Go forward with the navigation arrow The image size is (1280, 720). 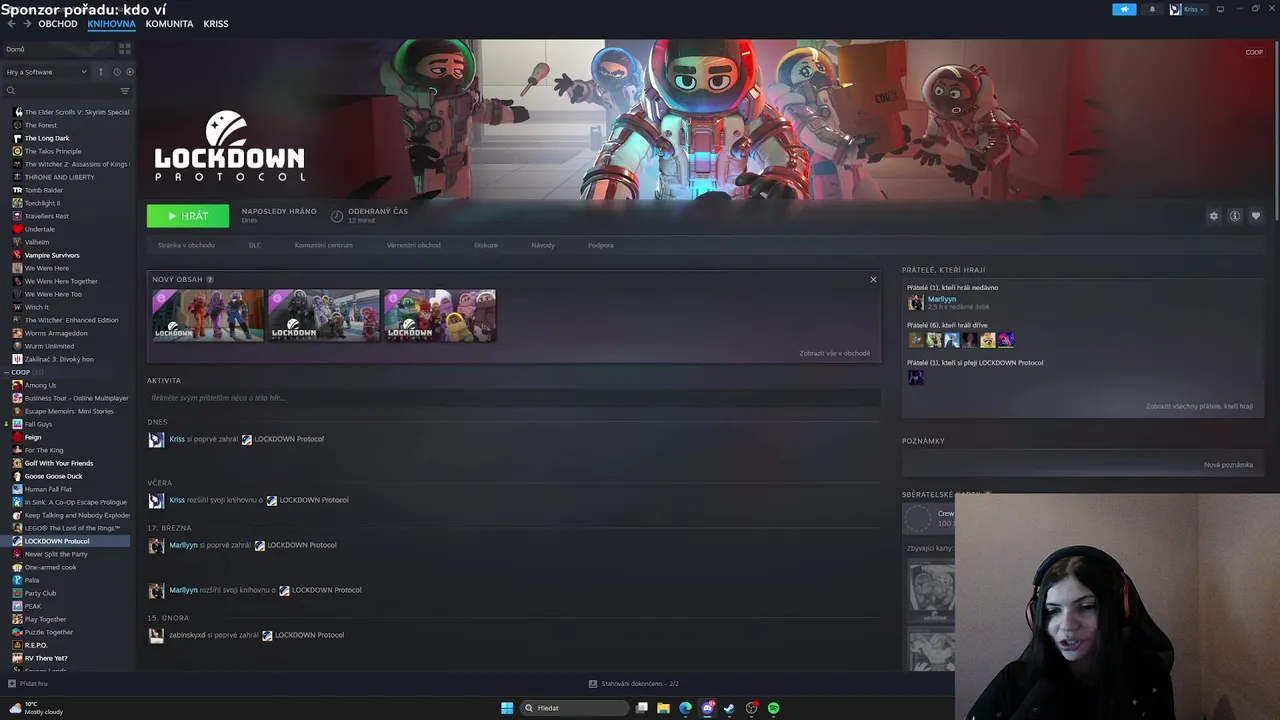tap(27, 23)
